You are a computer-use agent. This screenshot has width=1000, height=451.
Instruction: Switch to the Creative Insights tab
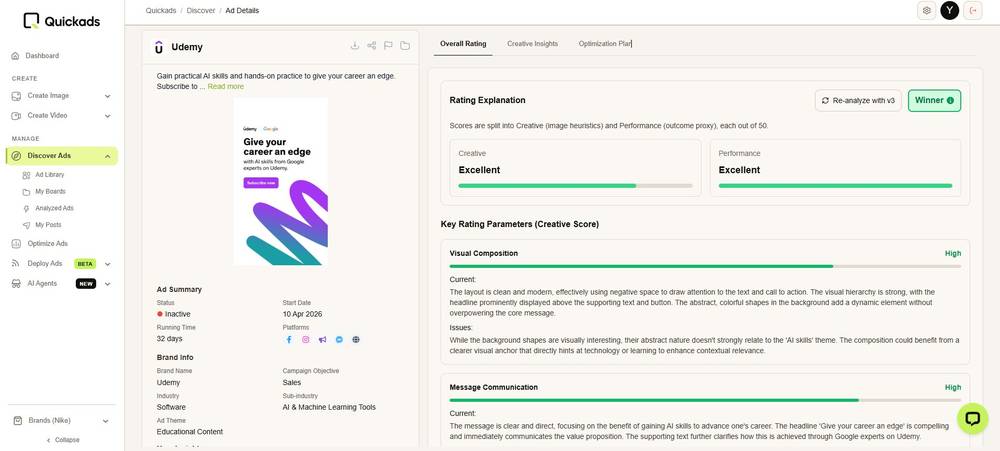tap(533, 44)
